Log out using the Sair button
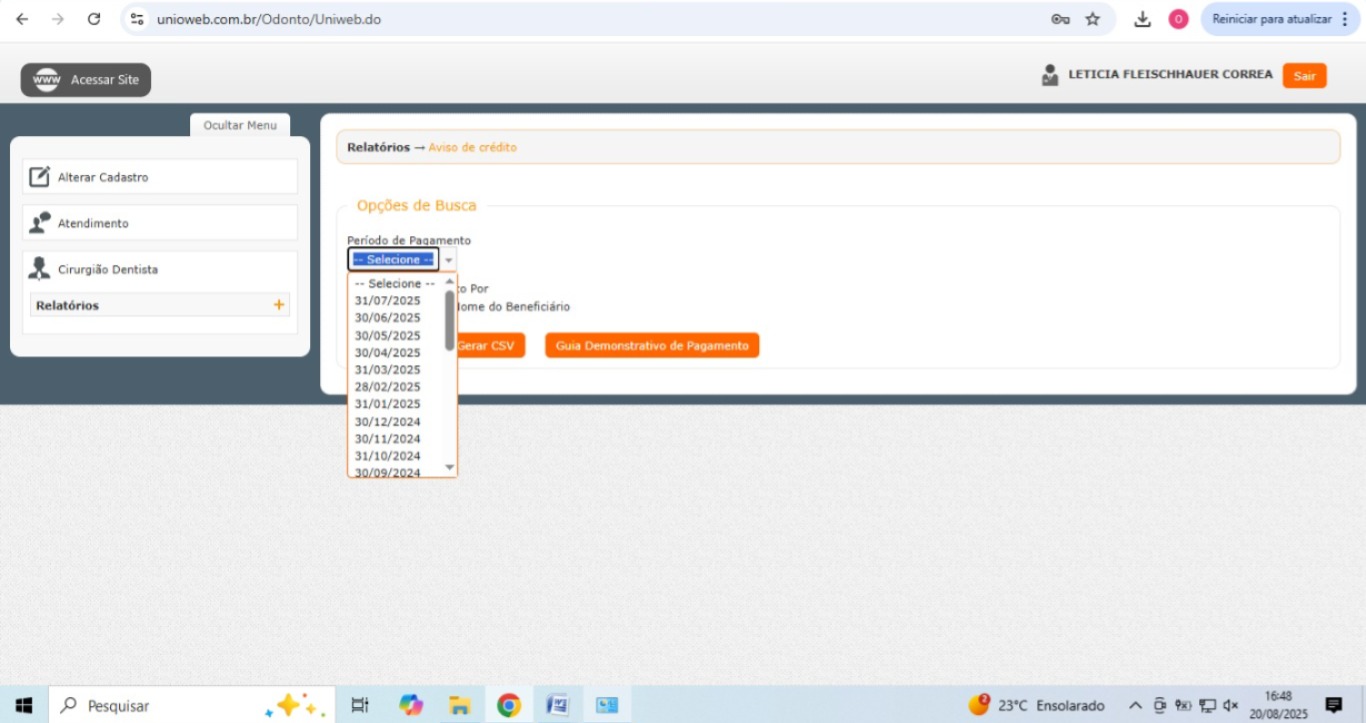Viewport: 1366px width, 723px height. pos(1304,76)
